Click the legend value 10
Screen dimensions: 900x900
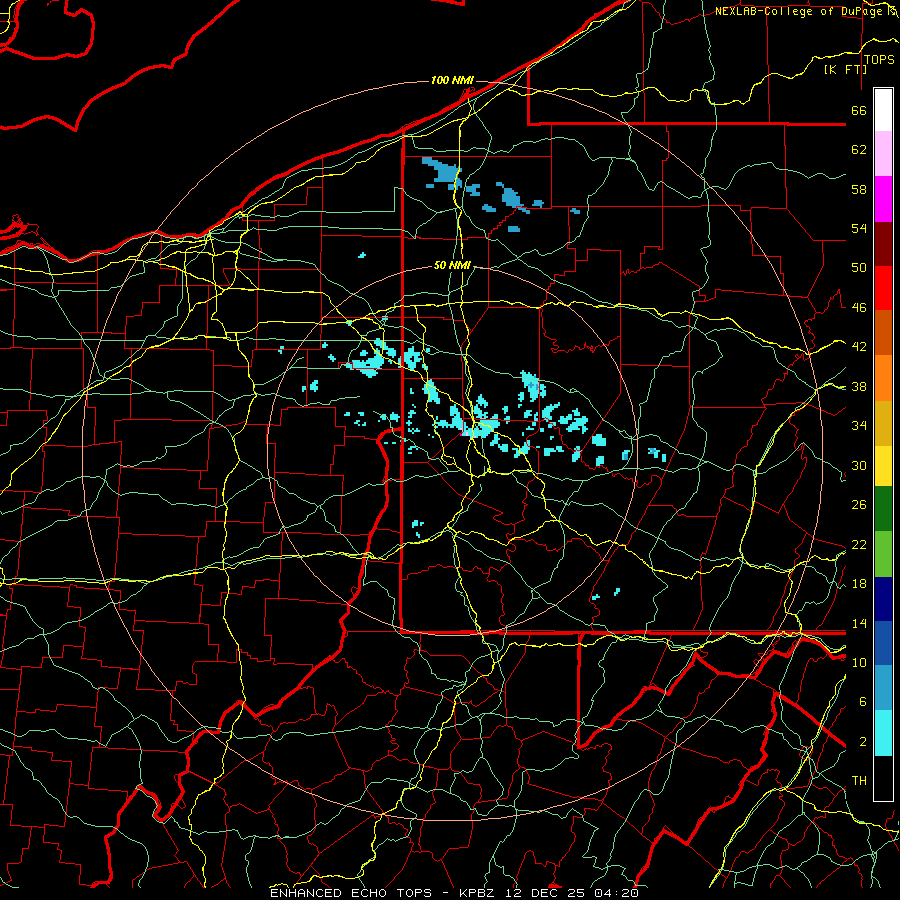(859, 662)
